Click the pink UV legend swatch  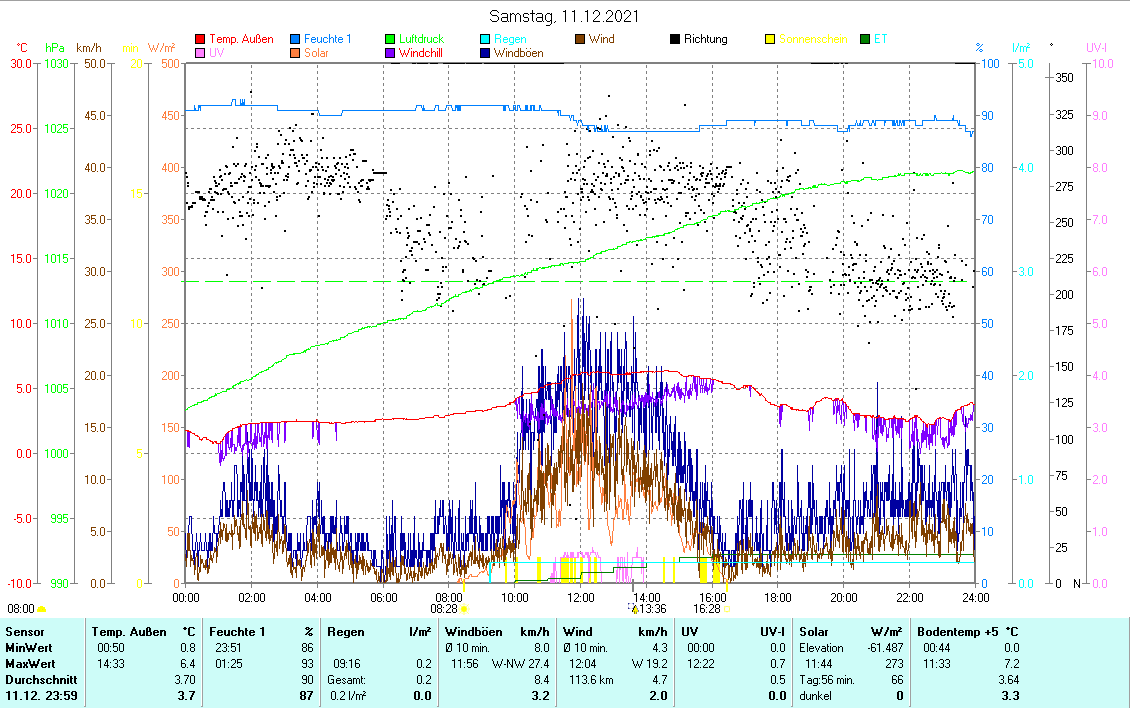201,53
